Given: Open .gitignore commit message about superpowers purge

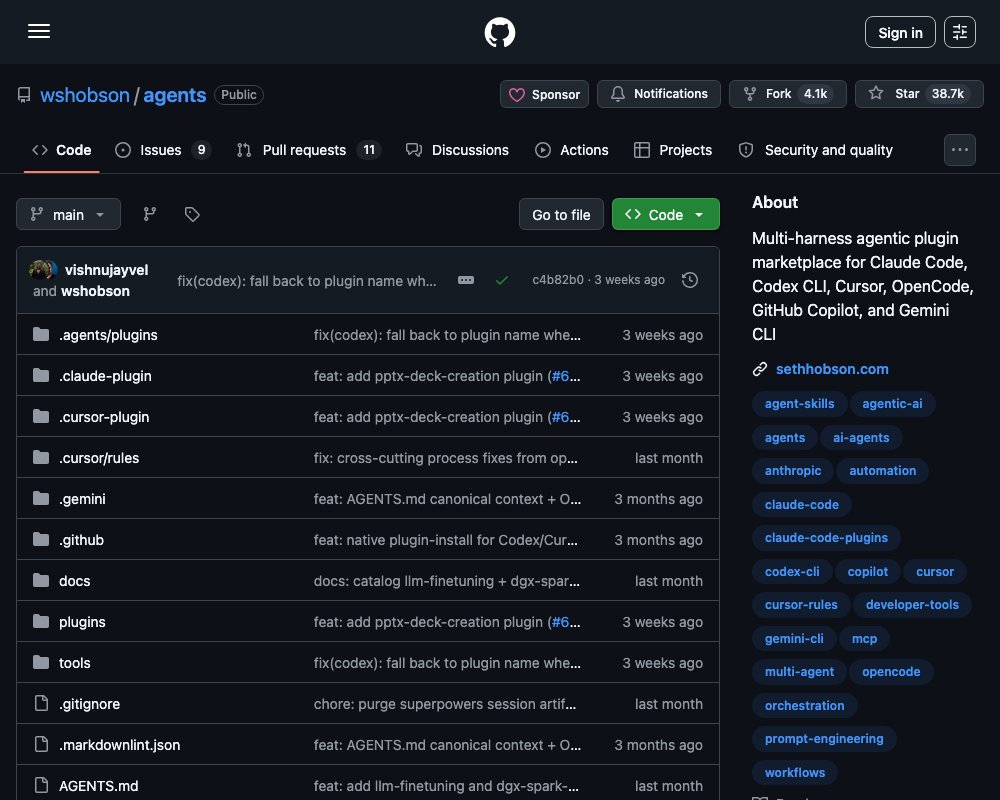Looking at the screenshot, I should click(445, 704).
